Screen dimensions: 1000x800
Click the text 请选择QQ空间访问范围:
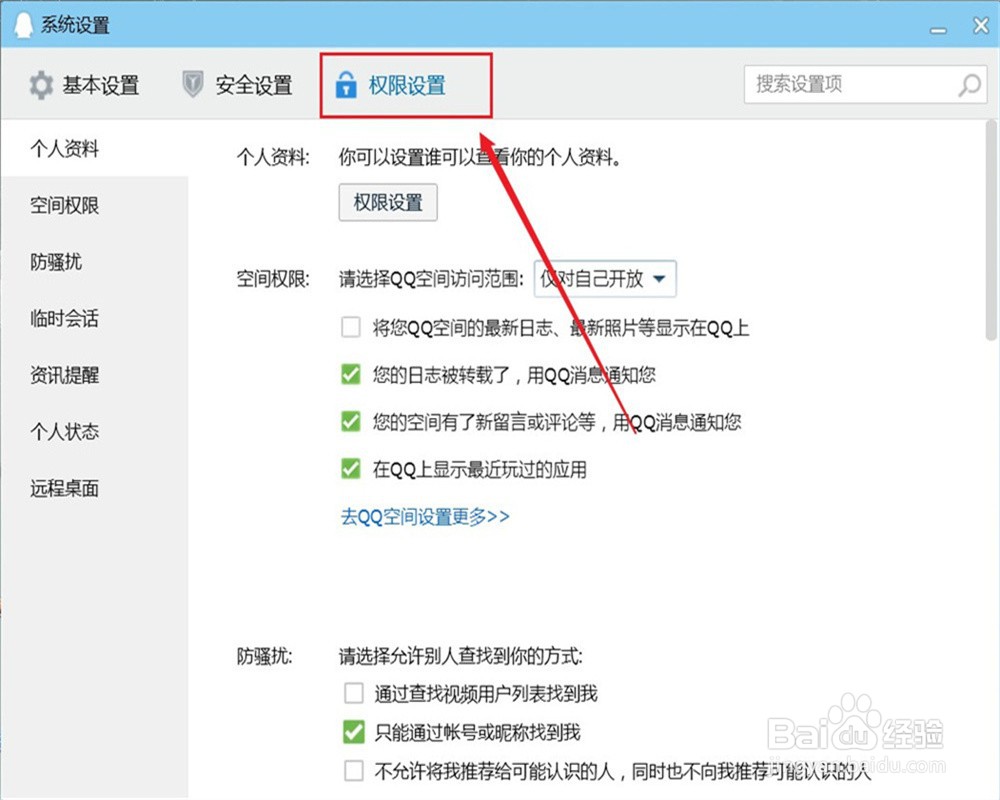431,279
